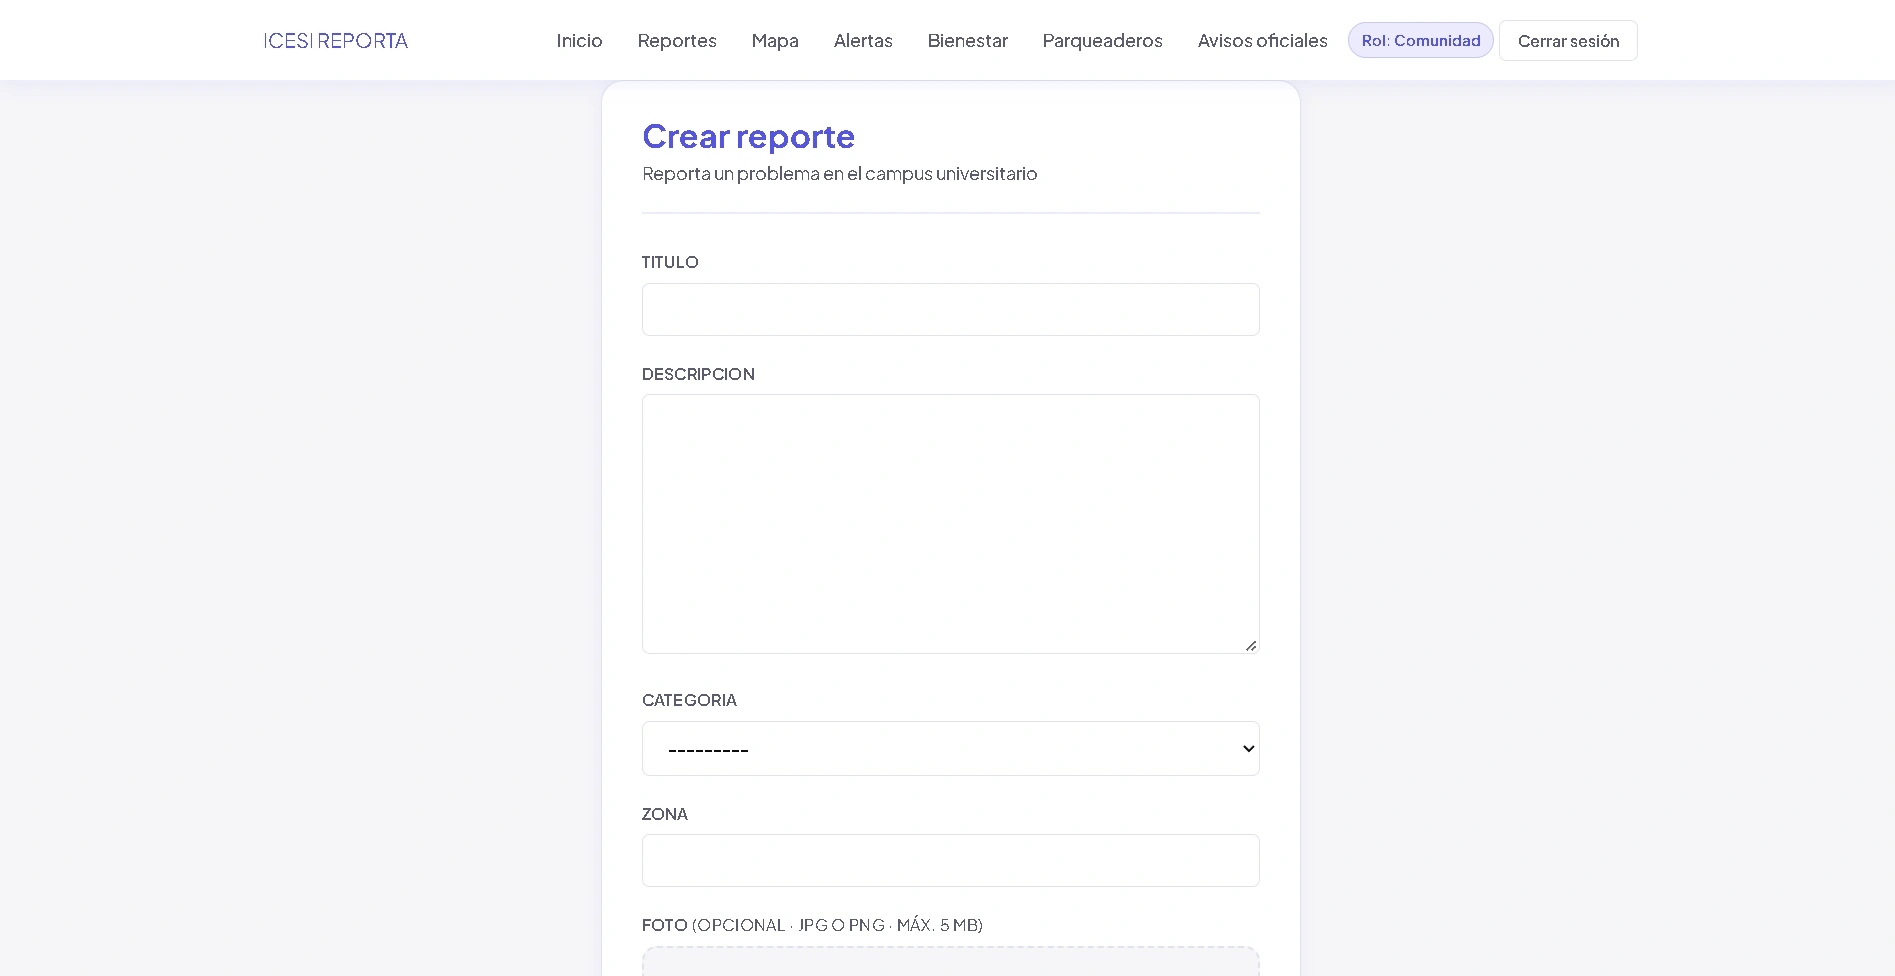The height and width of the screenshot is (976, 1895).
Task: Focus the Zona input field
Action: click(951, 860)
